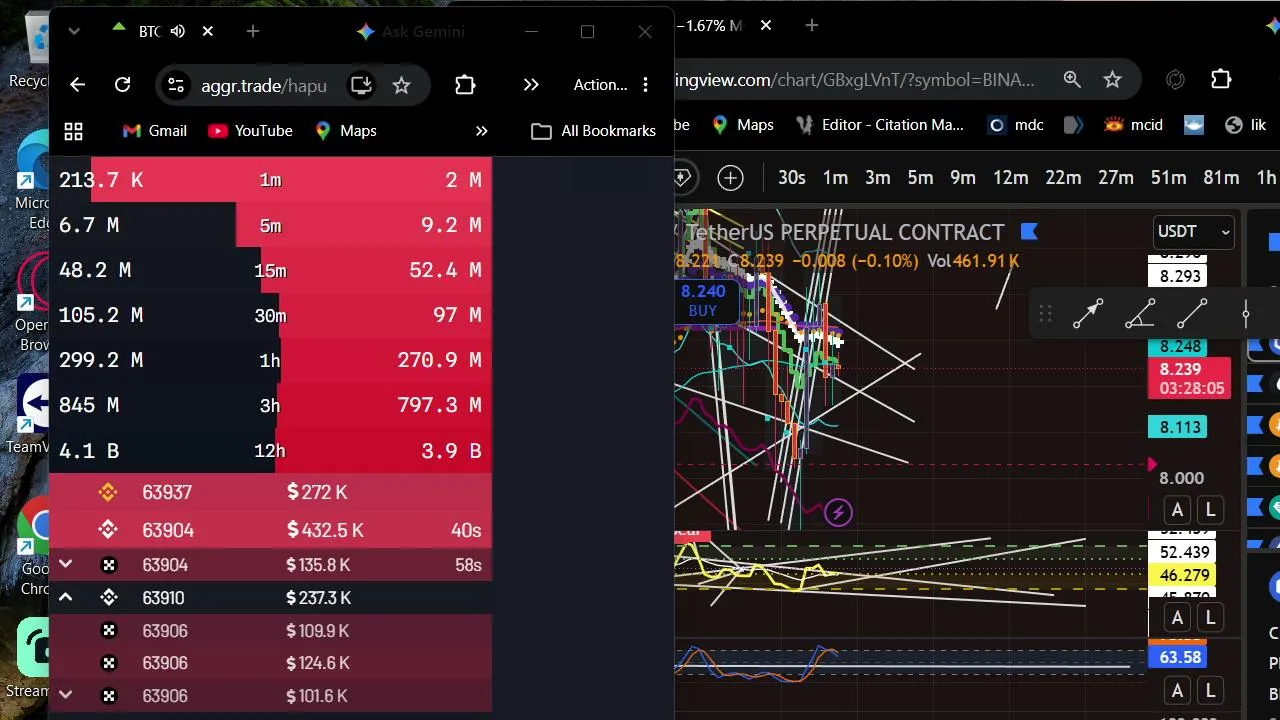Select the 15m volume row
Screen dimensions: 1280x720
tap(270, 270)
